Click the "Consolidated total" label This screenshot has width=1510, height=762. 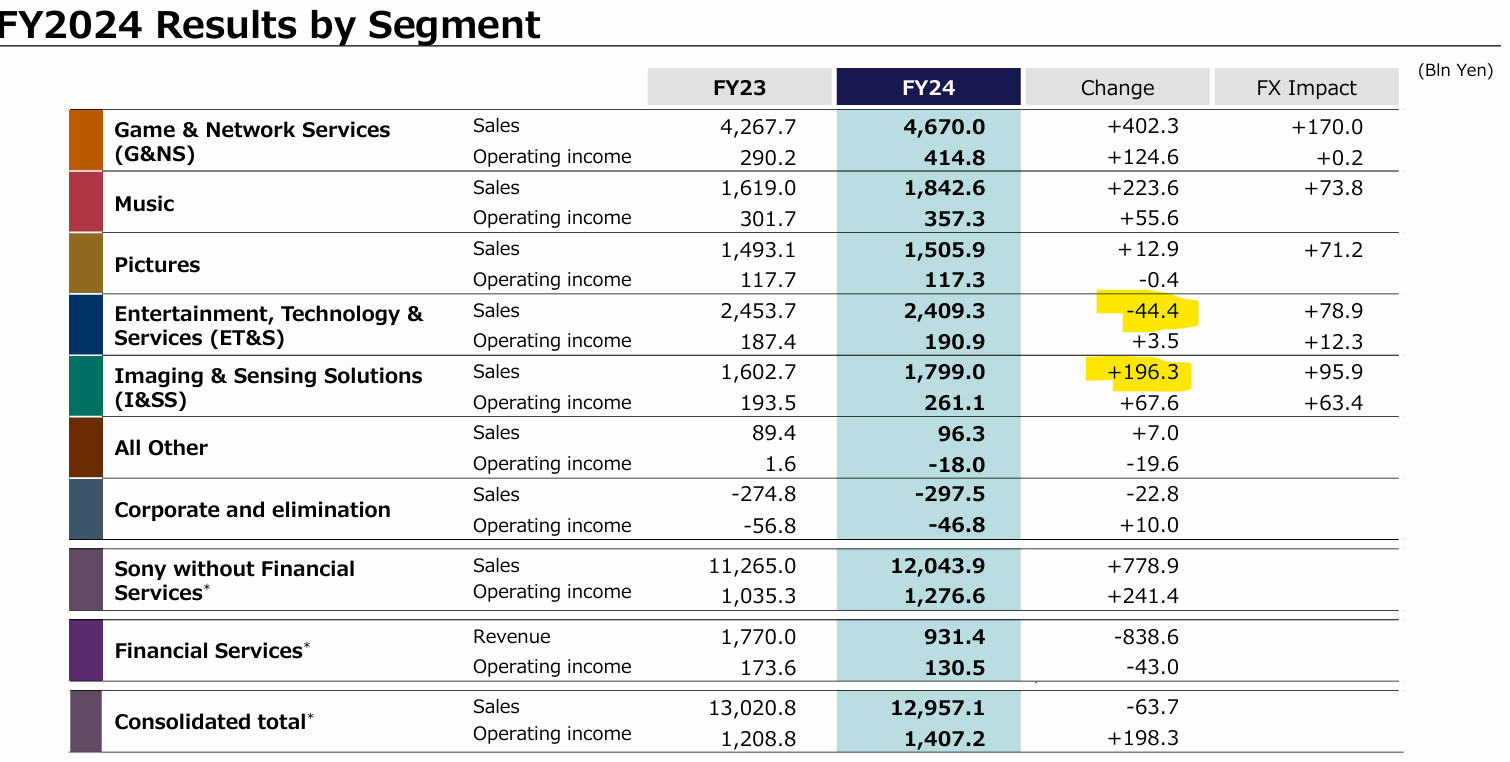[x=214, y=721]
